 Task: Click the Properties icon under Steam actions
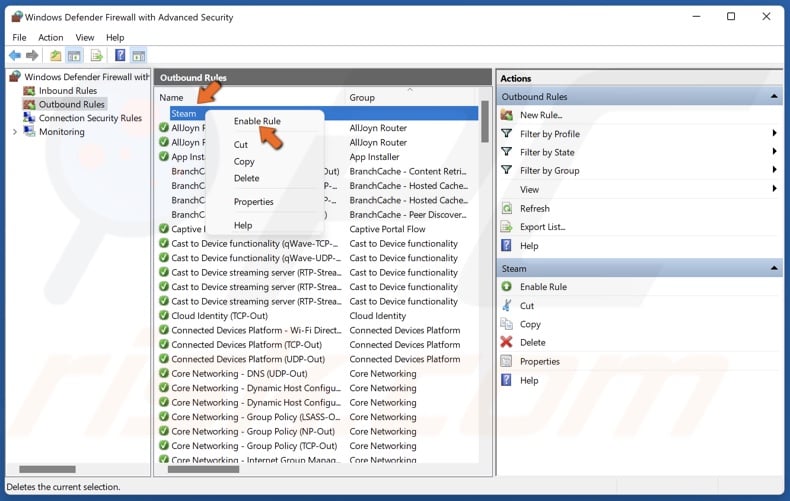[507, 361]
